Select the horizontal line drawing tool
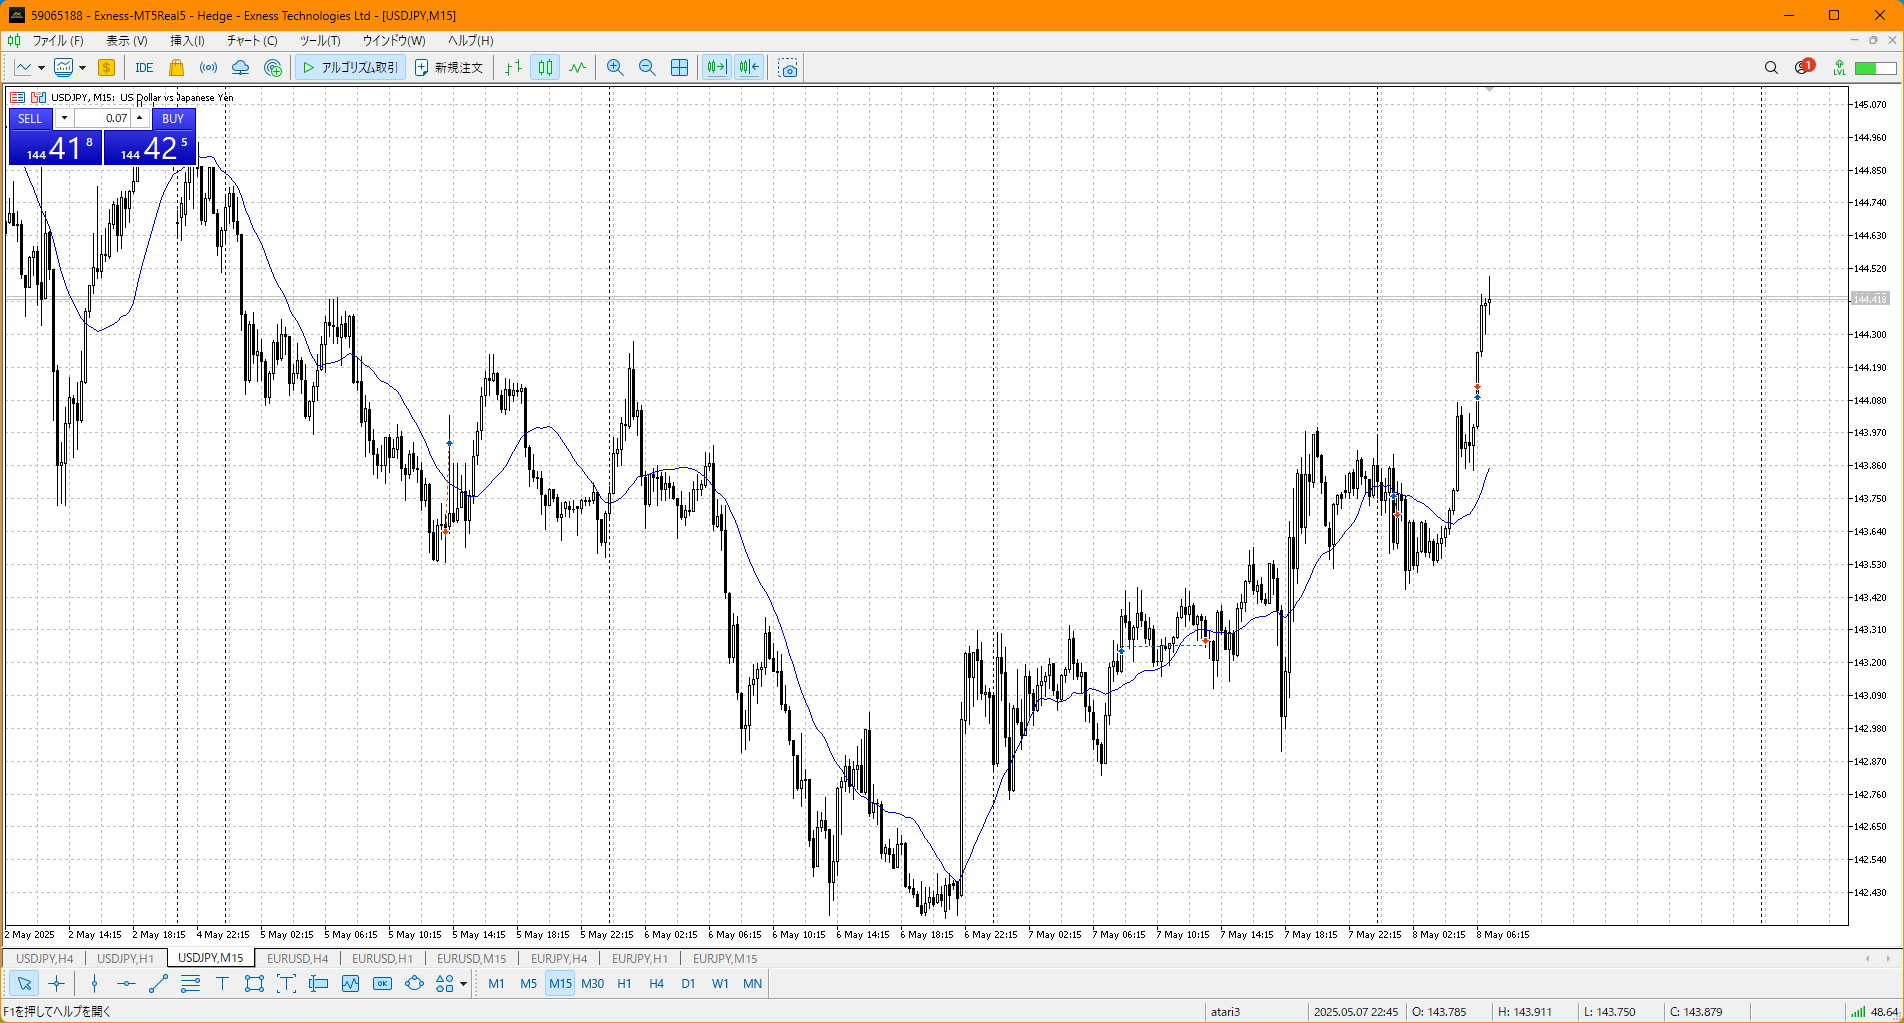The image size is (1904, 1023). [x=126, y=984]
